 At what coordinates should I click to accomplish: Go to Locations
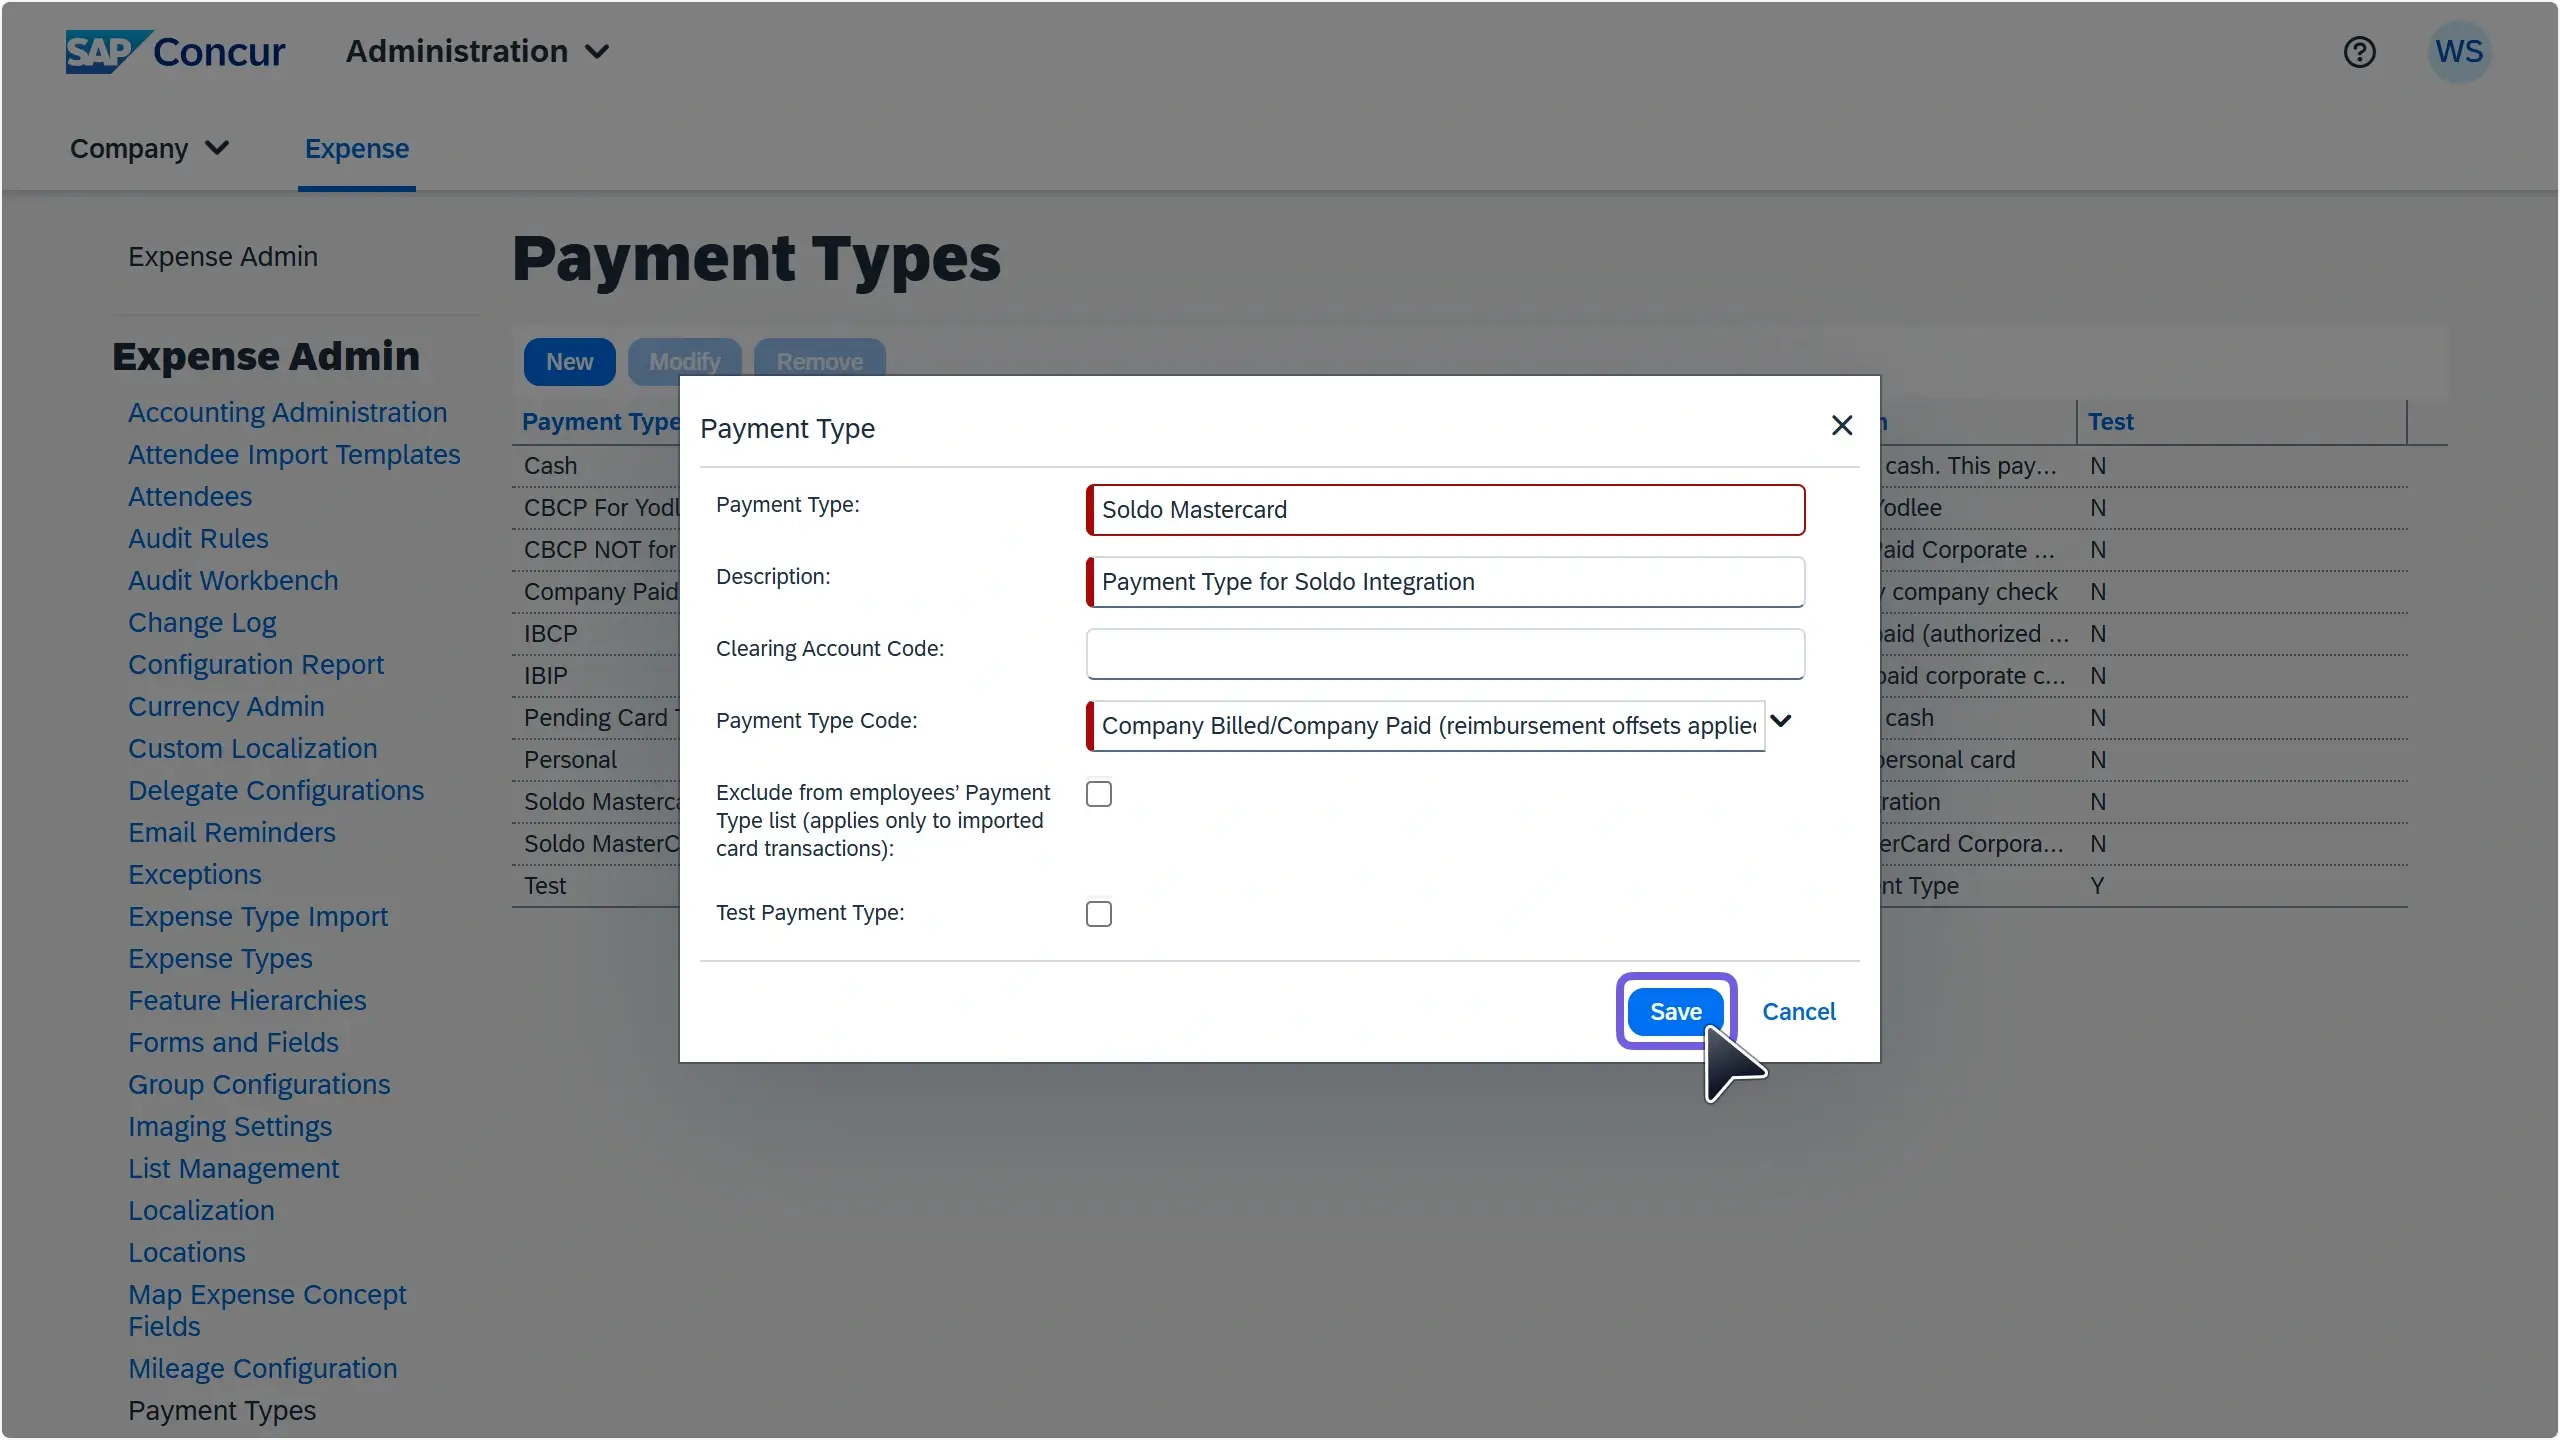187,1252
